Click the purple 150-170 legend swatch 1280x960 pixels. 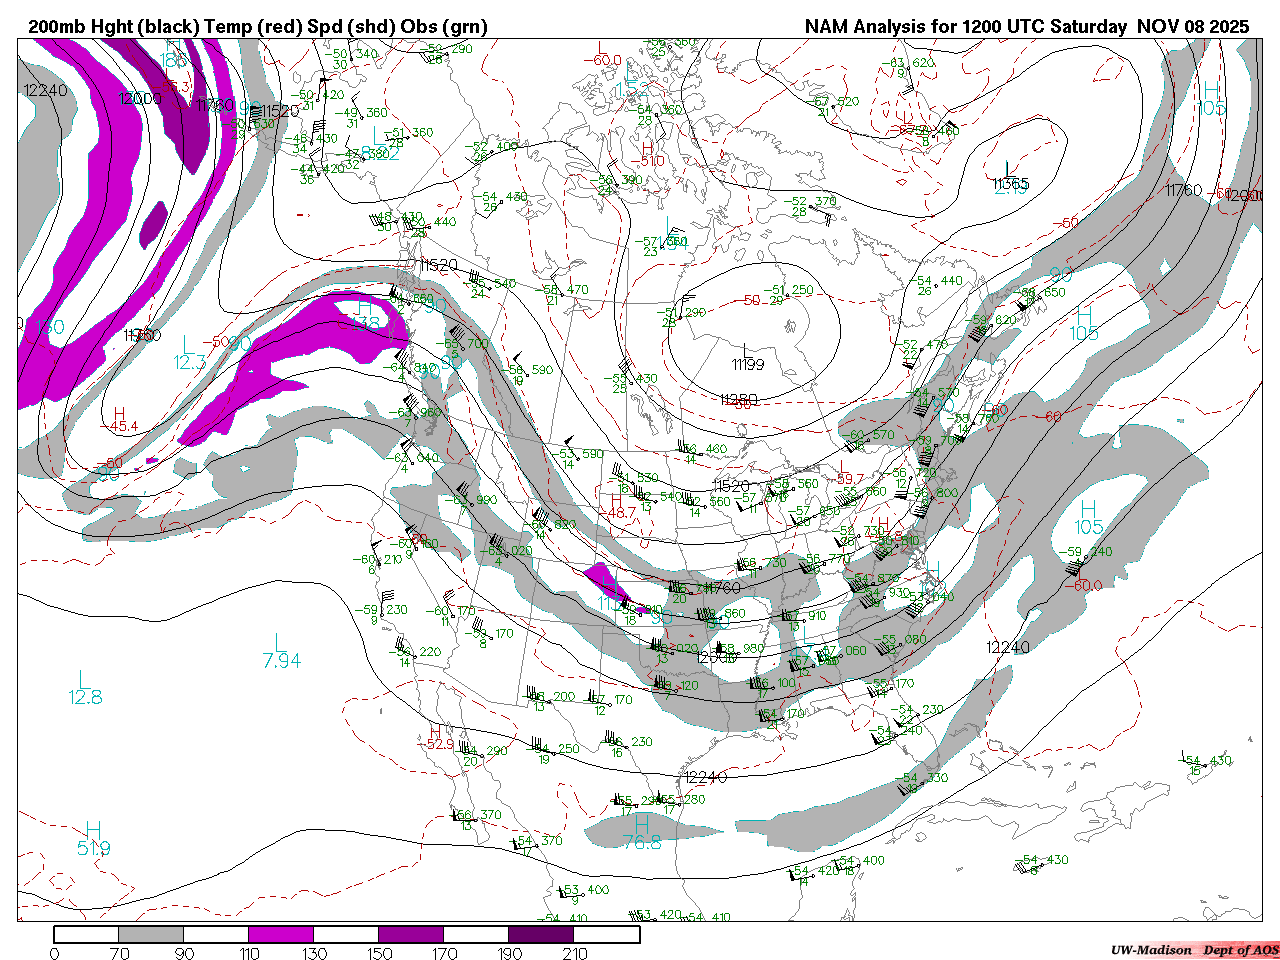pyautogui.click(x=411, y=934)
